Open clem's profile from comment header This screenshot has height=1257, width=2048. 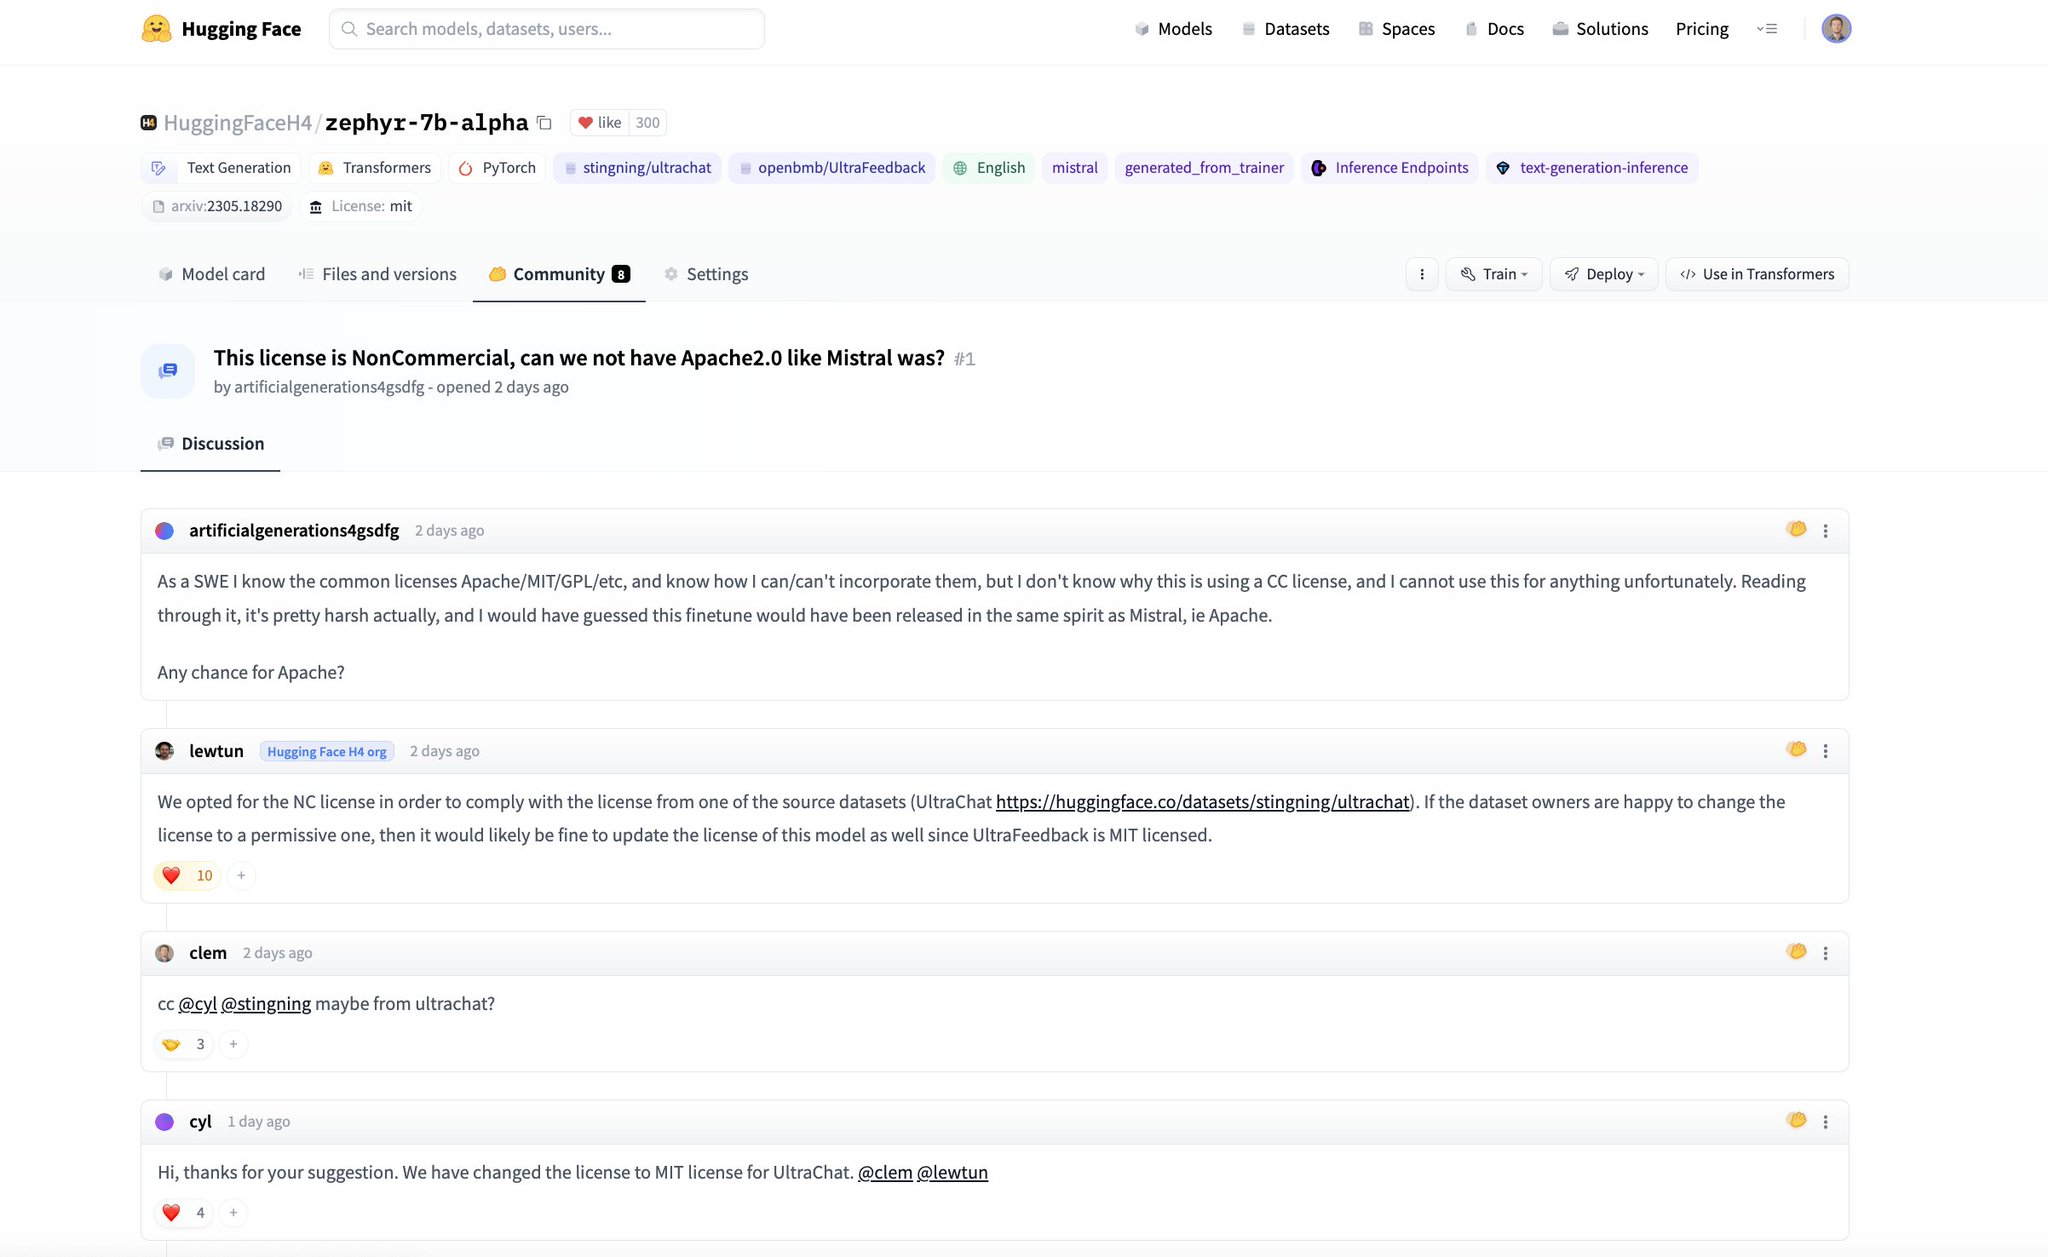[208, 953]
